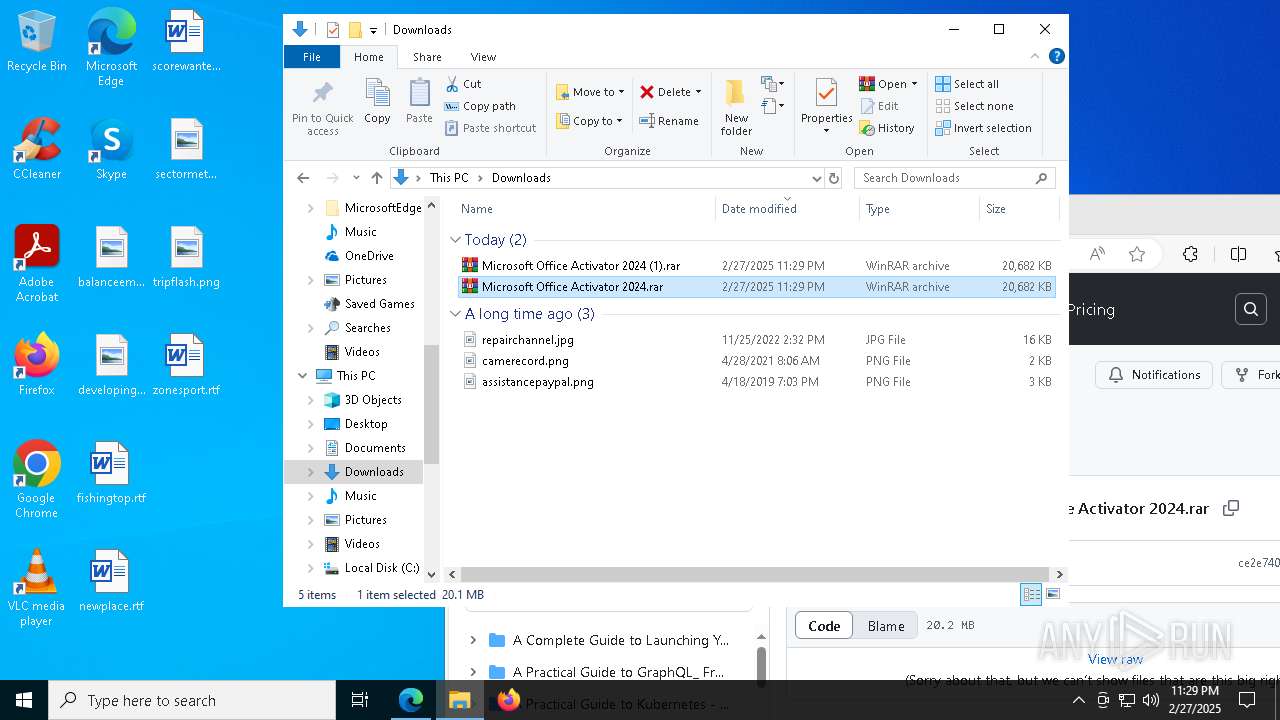The image size is (1280, 720).
Task: Open Delete dropdown arrow
Action: pyautogui.click(x=698, y=92)
